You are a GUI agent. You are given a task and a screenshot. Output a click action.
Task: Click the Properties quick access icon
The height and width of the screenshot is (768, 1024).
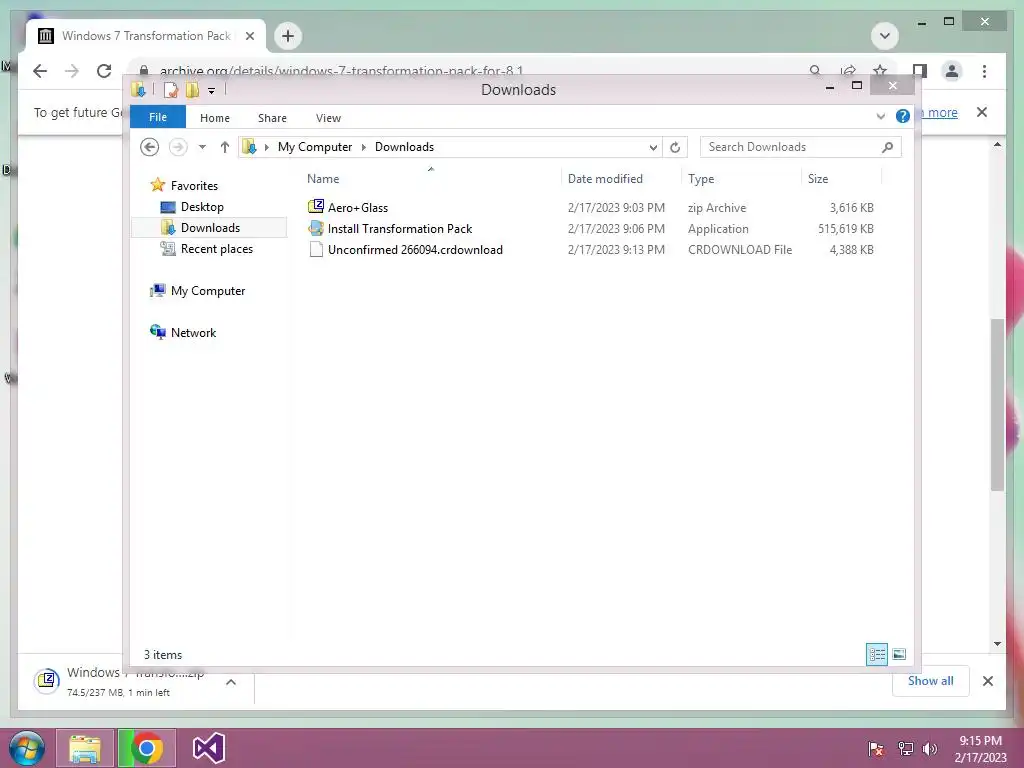point(170,90)
